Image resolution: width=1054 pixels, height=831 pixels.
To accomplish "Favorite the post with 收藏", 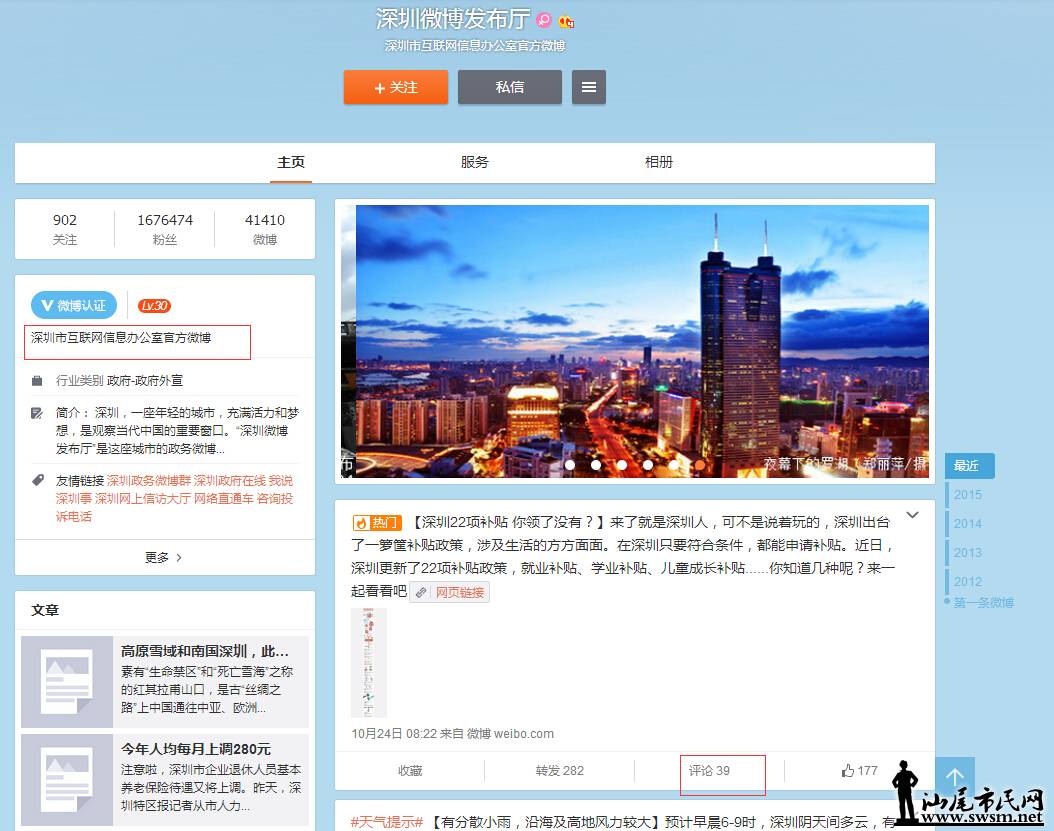I will 409,770.
